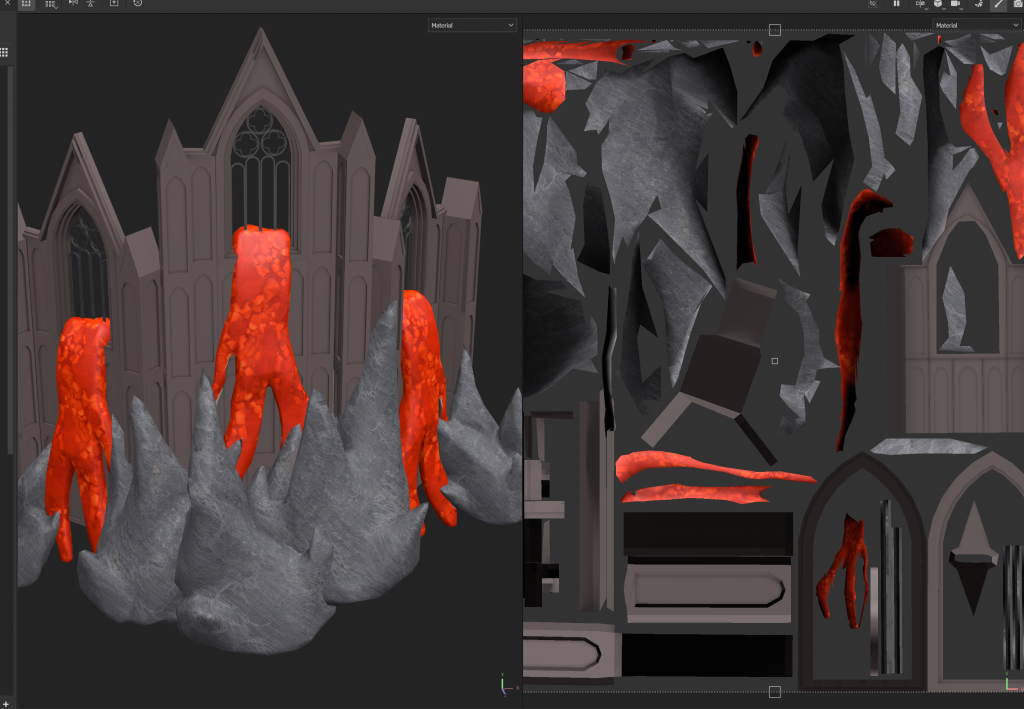Click the plus button at bottom-left corner
The image size is (1024, 709).
(x=4, y=704)
